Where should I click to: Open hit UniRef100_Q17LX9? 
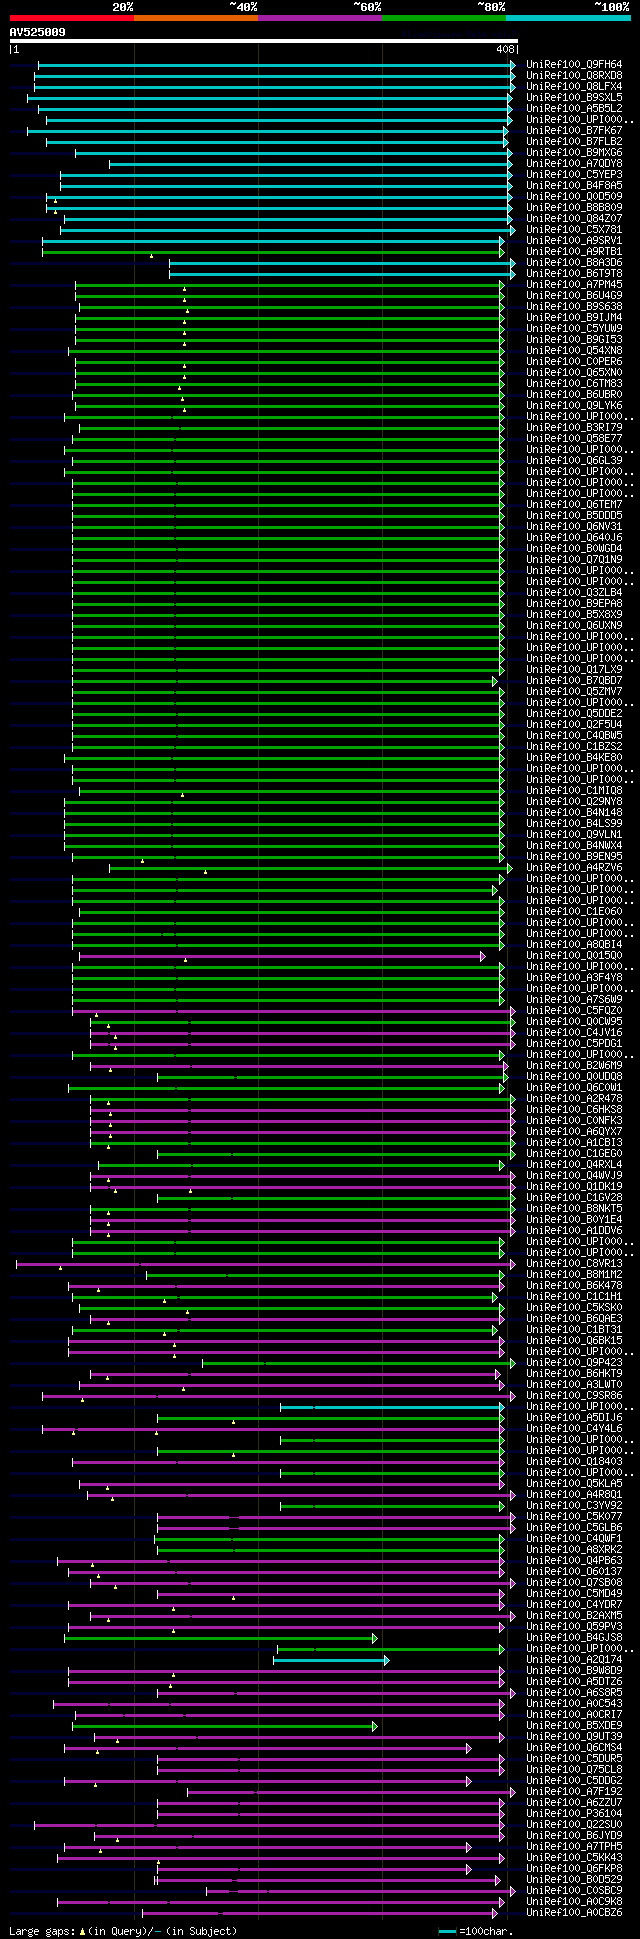click(574, 670)
